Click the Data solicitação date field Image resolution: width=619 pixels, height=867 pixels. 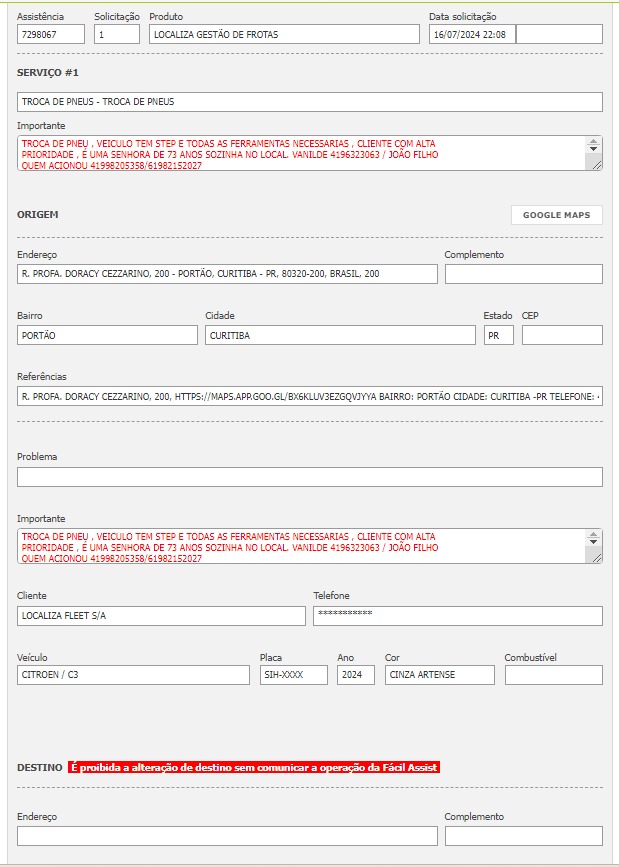click(472, 34)
